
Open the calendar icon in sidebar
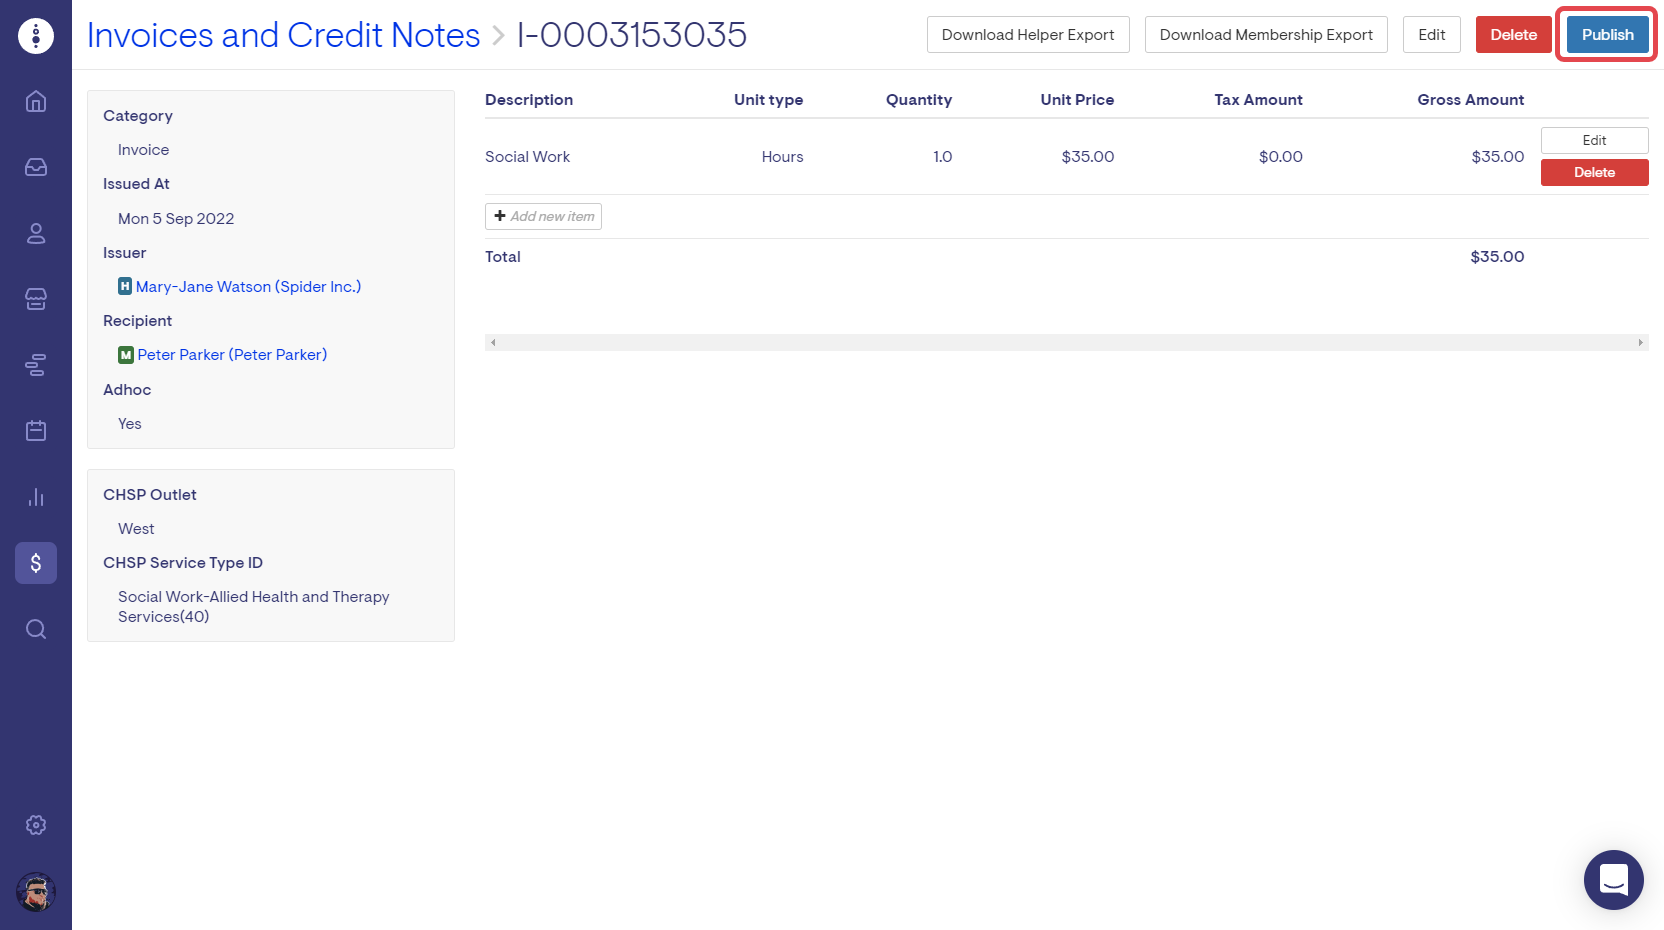pyautogui.click(x=36, y=431)
